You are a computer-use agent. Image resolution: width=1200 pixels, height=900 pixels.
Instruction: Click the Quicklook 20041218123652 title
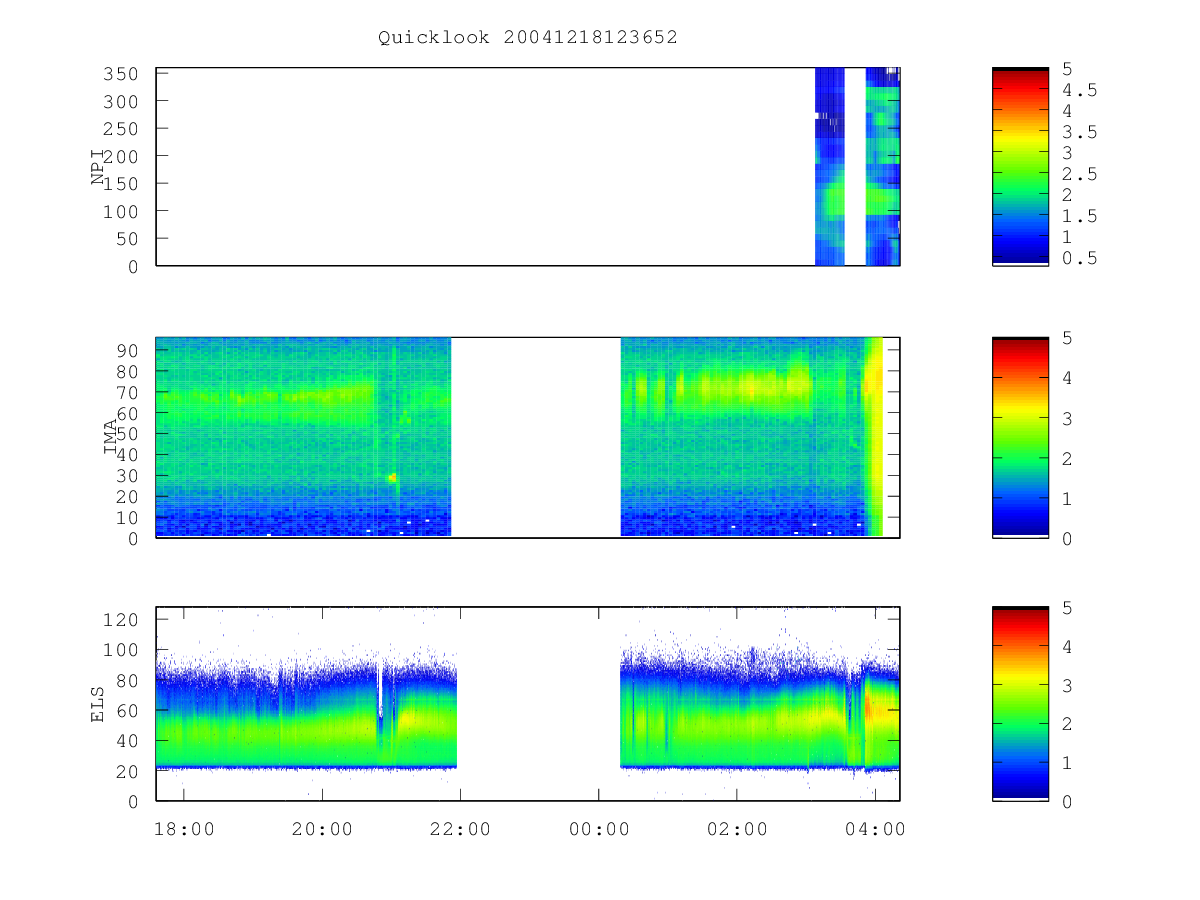[x=528, y=37]
